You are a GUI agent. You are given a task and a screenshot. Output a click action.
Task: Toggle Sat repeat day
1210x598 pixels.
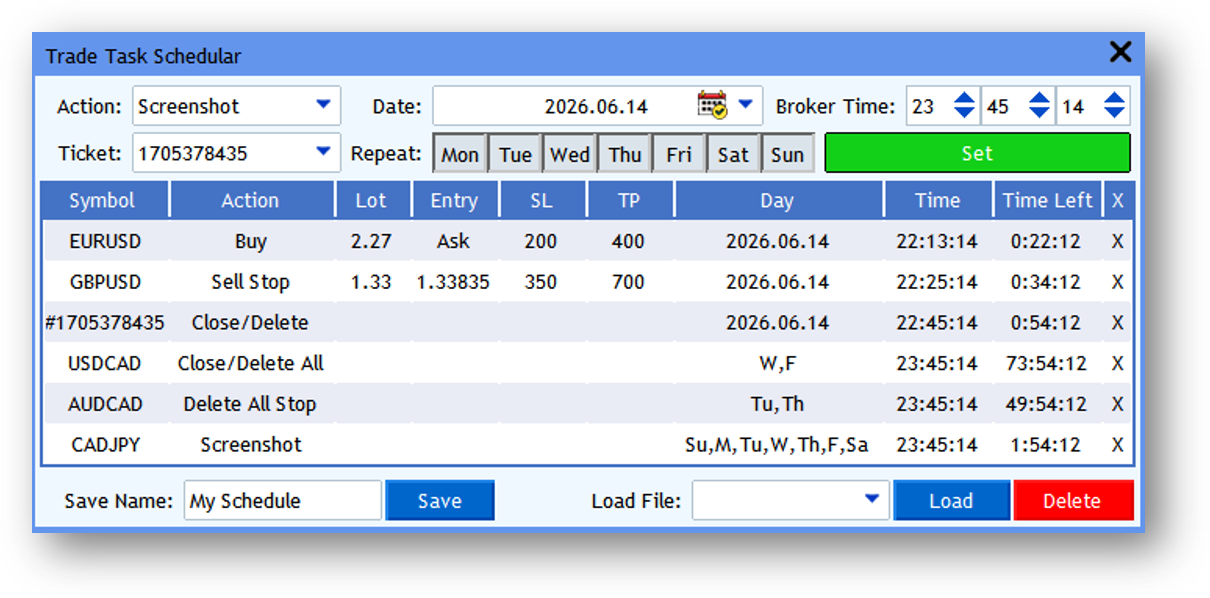click(x=733, y=154)
